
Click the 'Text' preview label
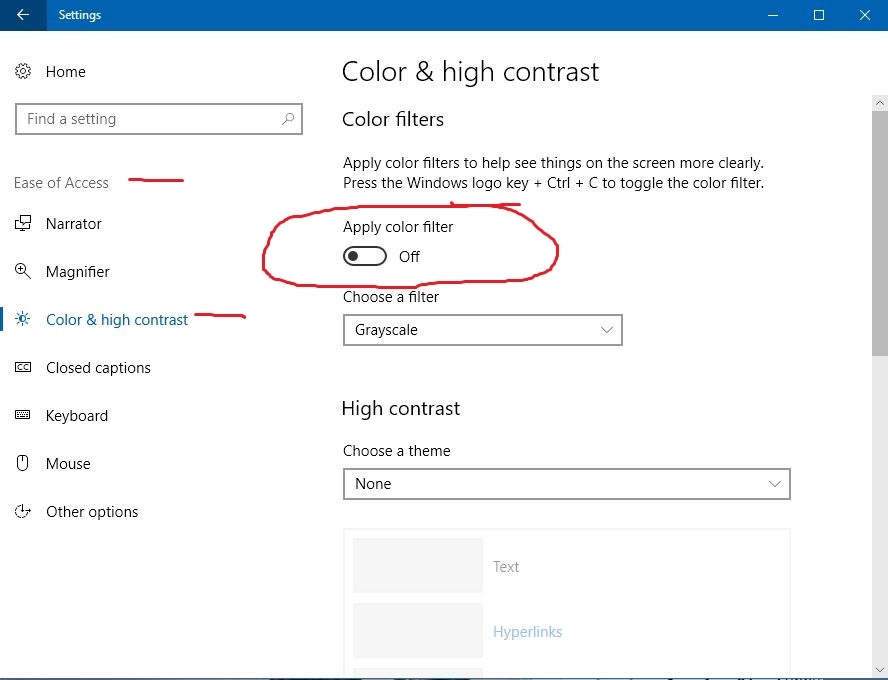(x=506, y=566)
